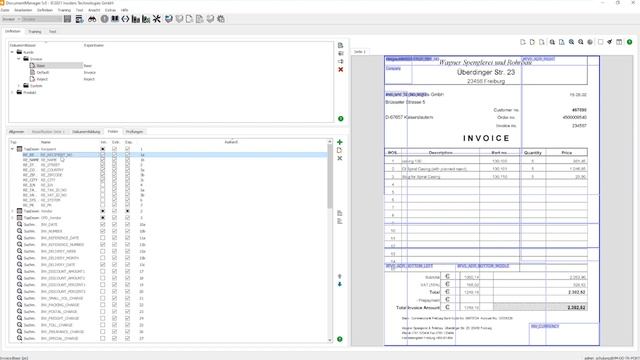
Task: Click green help icon below fields list
Action: [340, 339]
